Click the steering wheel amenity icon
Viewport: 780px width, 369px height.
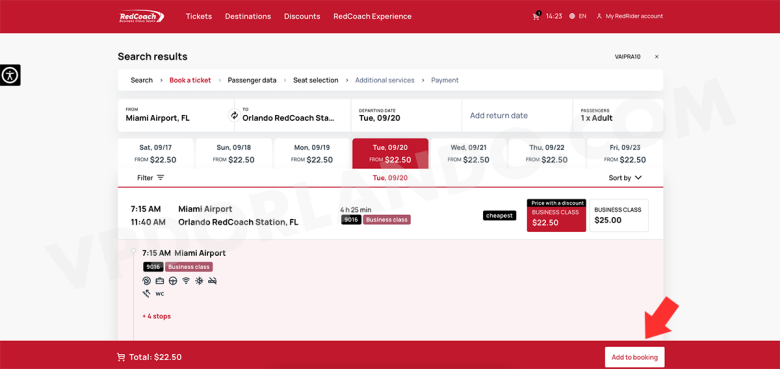173,281
